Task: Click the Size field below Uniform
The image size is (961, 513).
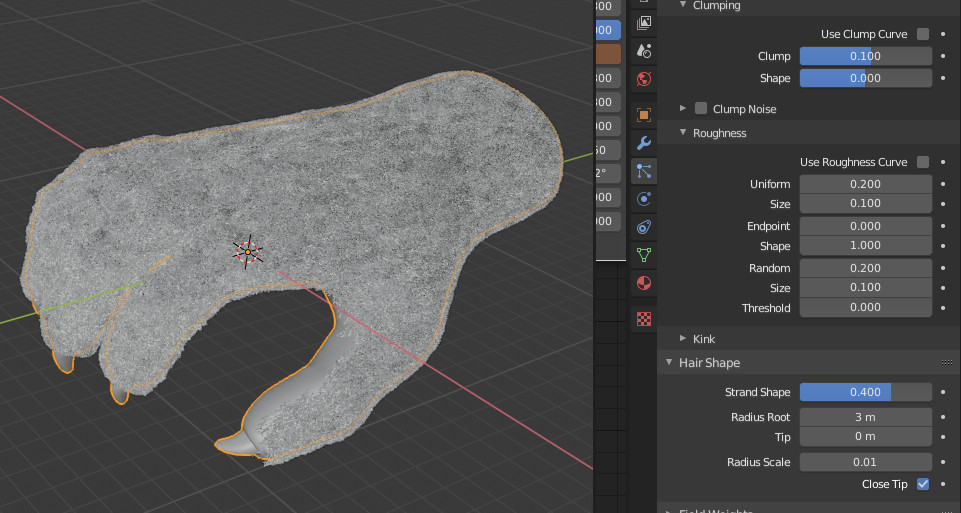Action: click(865, 203)
